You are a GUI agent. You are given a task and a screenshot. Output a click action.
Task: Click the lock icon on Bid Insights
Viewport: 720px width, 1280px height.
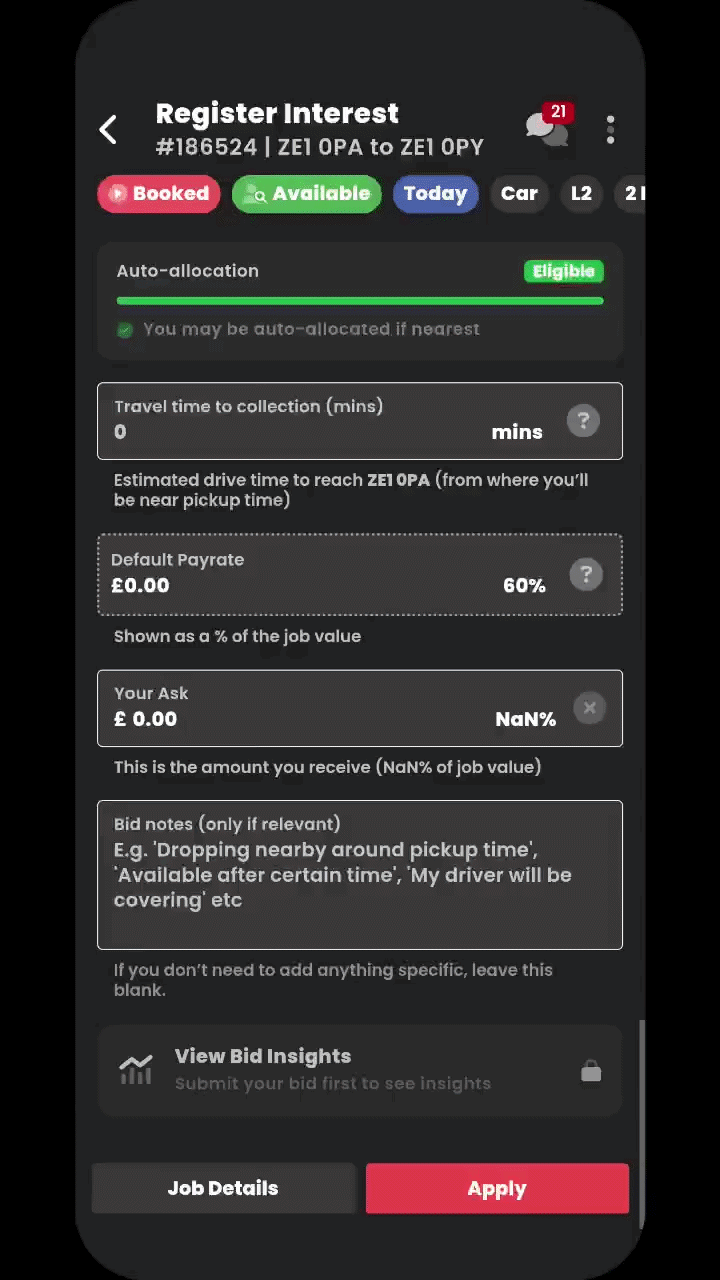point(591,1071)
